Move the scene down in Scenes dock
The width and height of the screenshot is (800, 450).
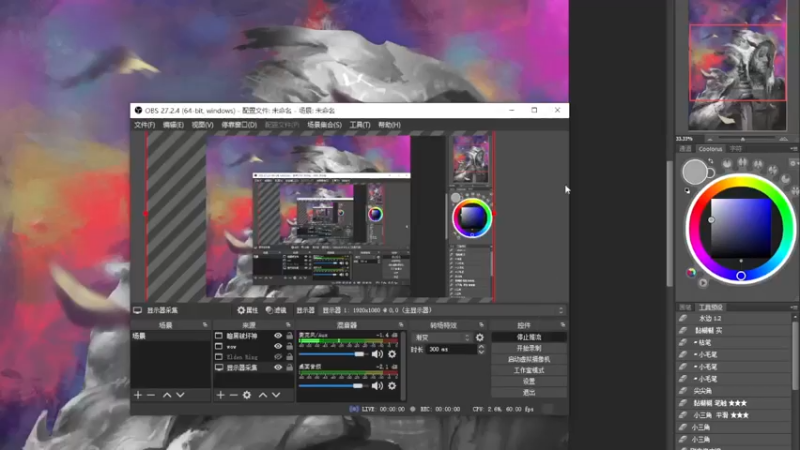(x=180, y=395)
